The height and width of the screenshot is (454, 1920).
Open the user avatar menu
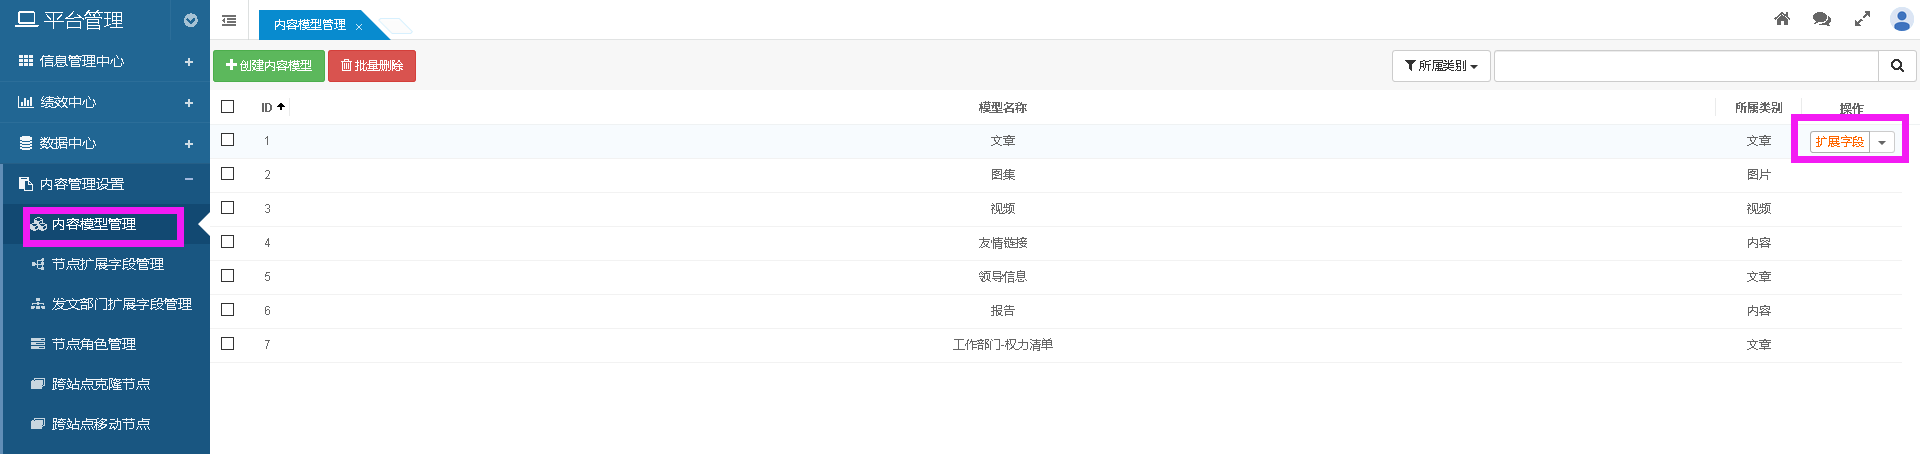1901,19
